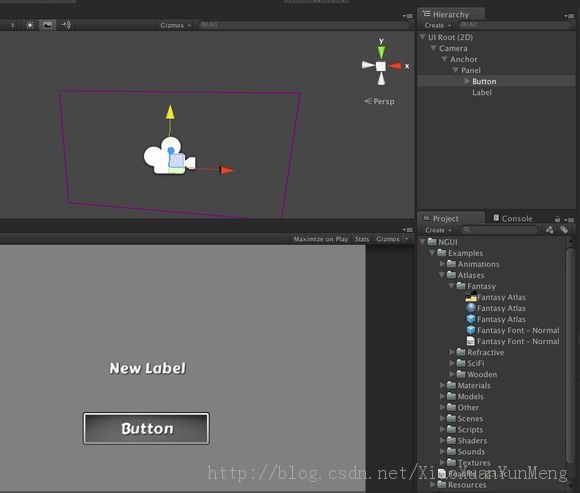This screenshot has width=580, height=493.
Task: Select Fantasy Atlas material sphere icon
Action: point(471,308)
